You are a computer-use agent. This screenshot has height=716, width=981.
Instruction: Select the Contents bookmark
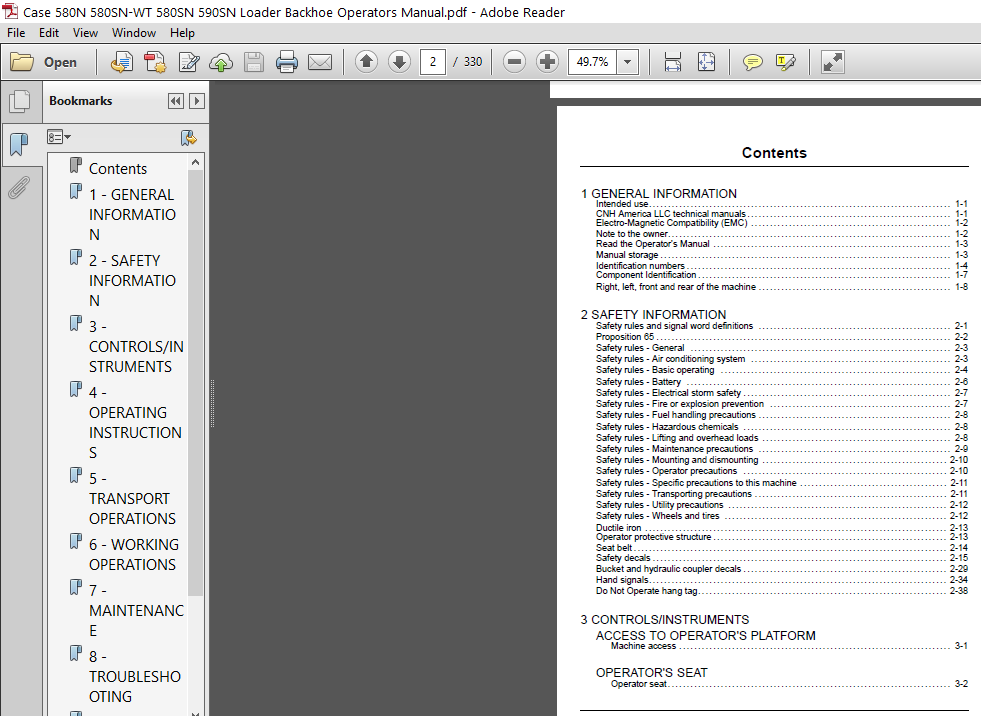[118, 168]
